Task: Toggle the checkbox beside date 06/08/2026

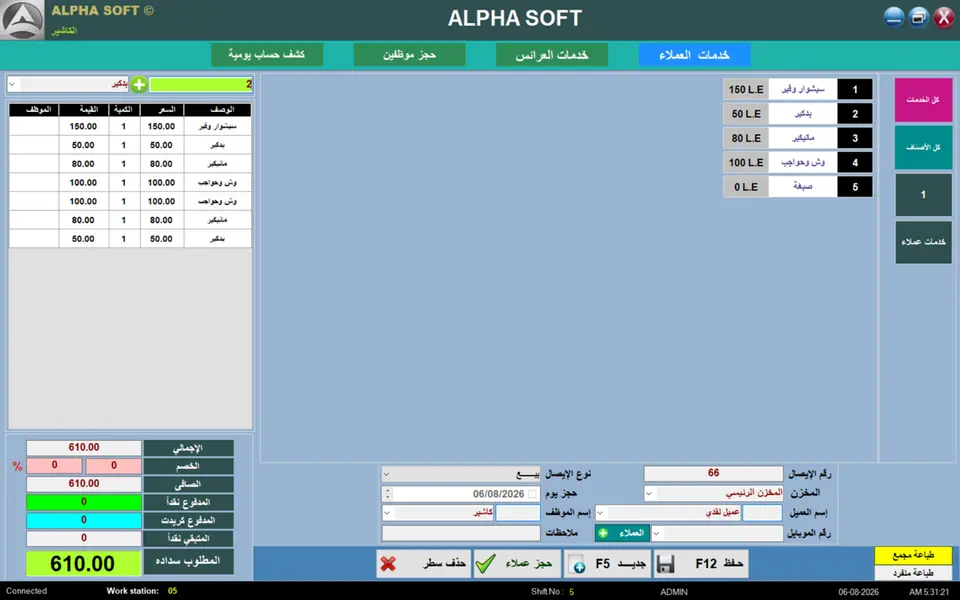Action: click(532, 493)
